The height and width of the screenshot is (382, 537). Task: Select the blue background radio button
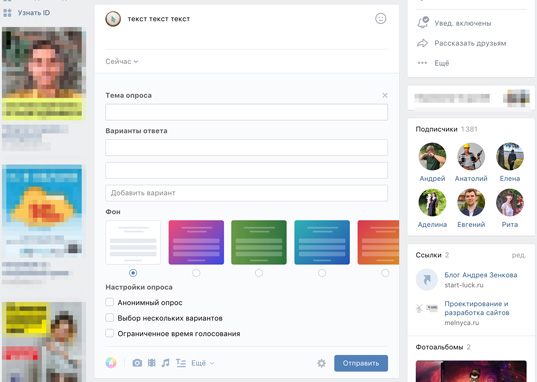(x=322, y=273)
